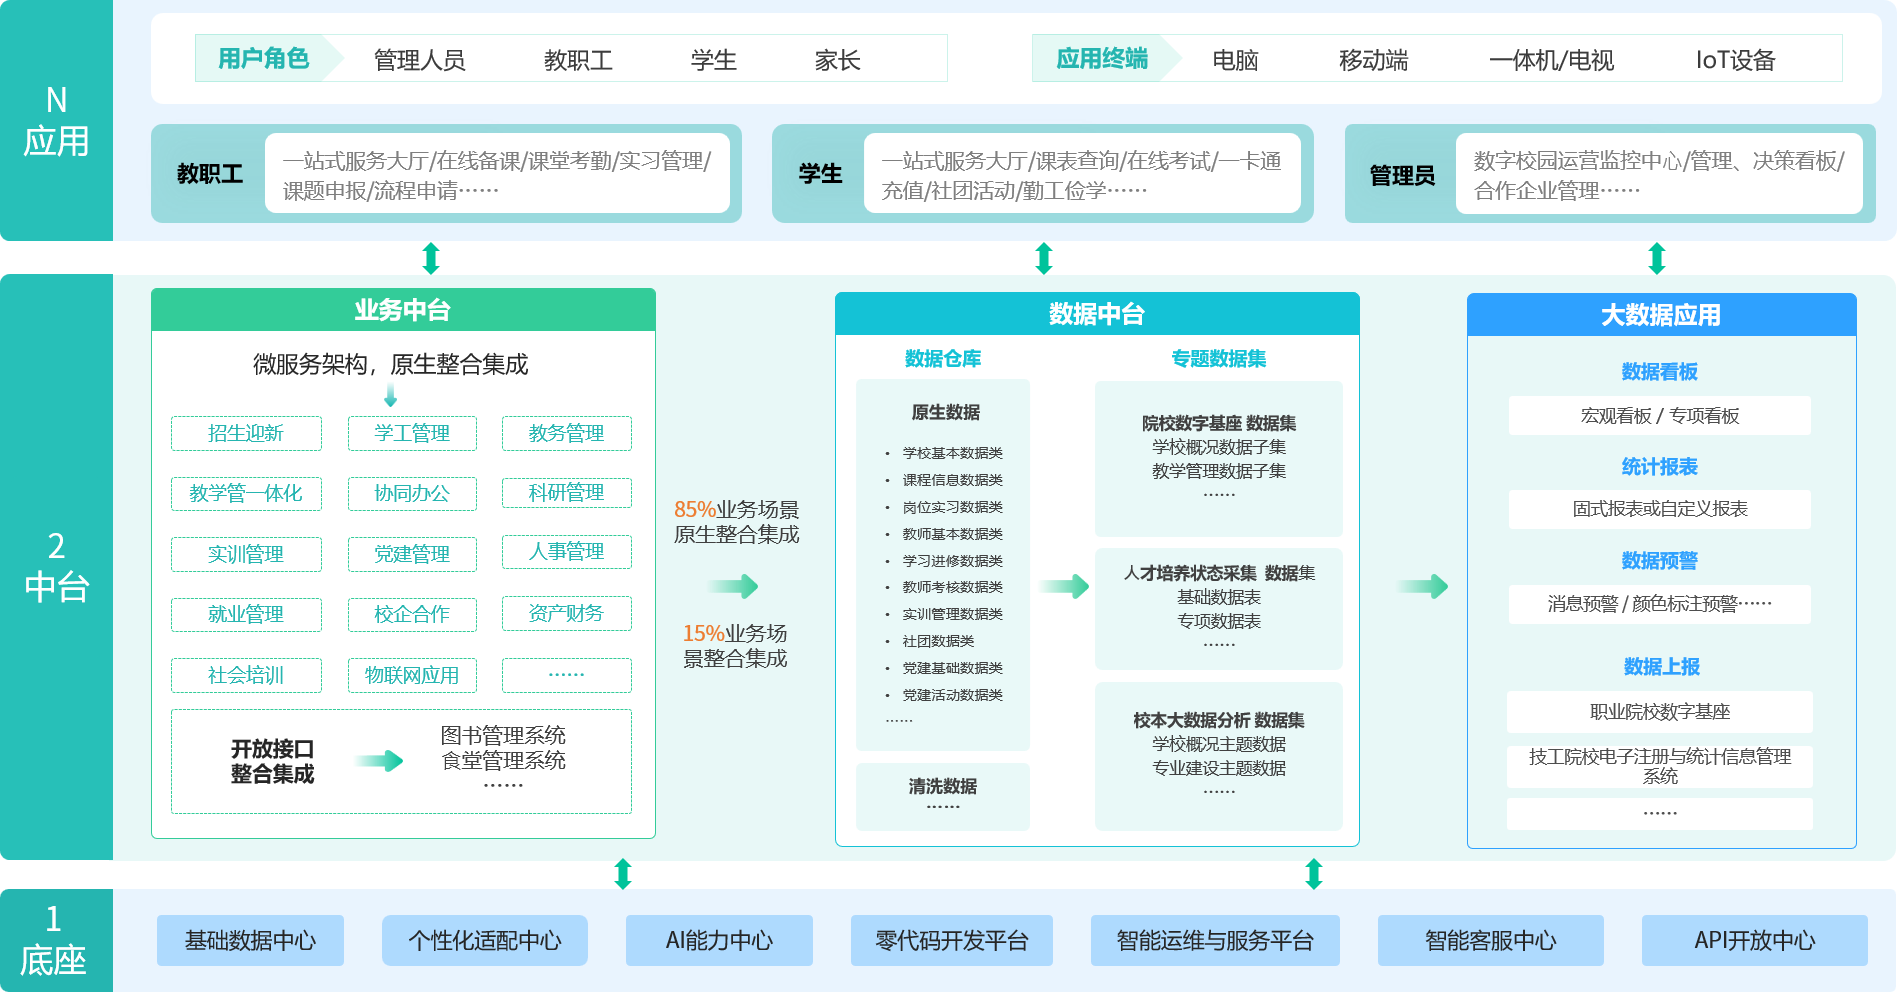
Task: Click the 宏观看板 / 专项看板 panel
Action: click(1658, 415)
